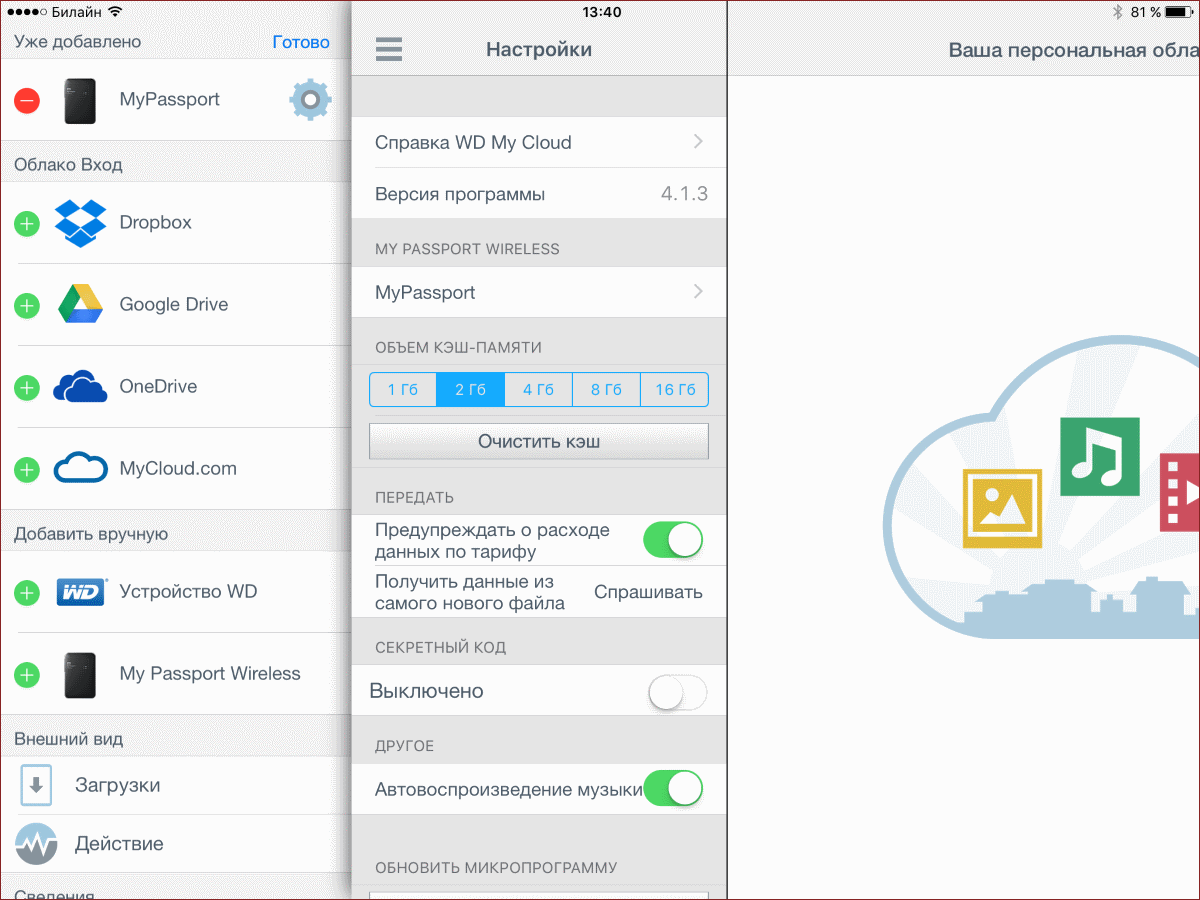This screenshot has height=900, width=1200.
Task: Add Google Drive with green plus icon
Action: 27,305
